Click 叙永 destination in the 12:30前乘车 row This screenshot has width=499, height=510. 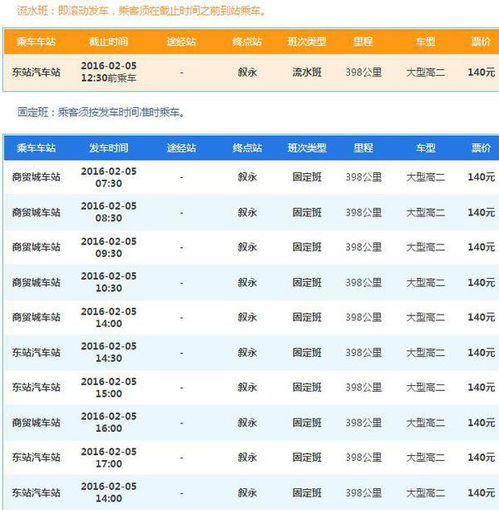247,72
